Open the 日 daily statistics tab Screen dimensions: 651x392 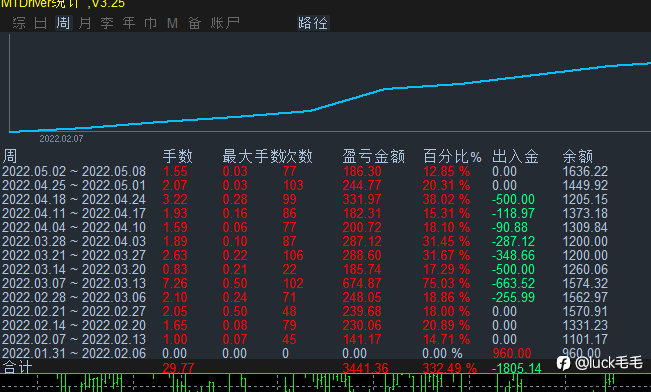[x=41, y=23]
